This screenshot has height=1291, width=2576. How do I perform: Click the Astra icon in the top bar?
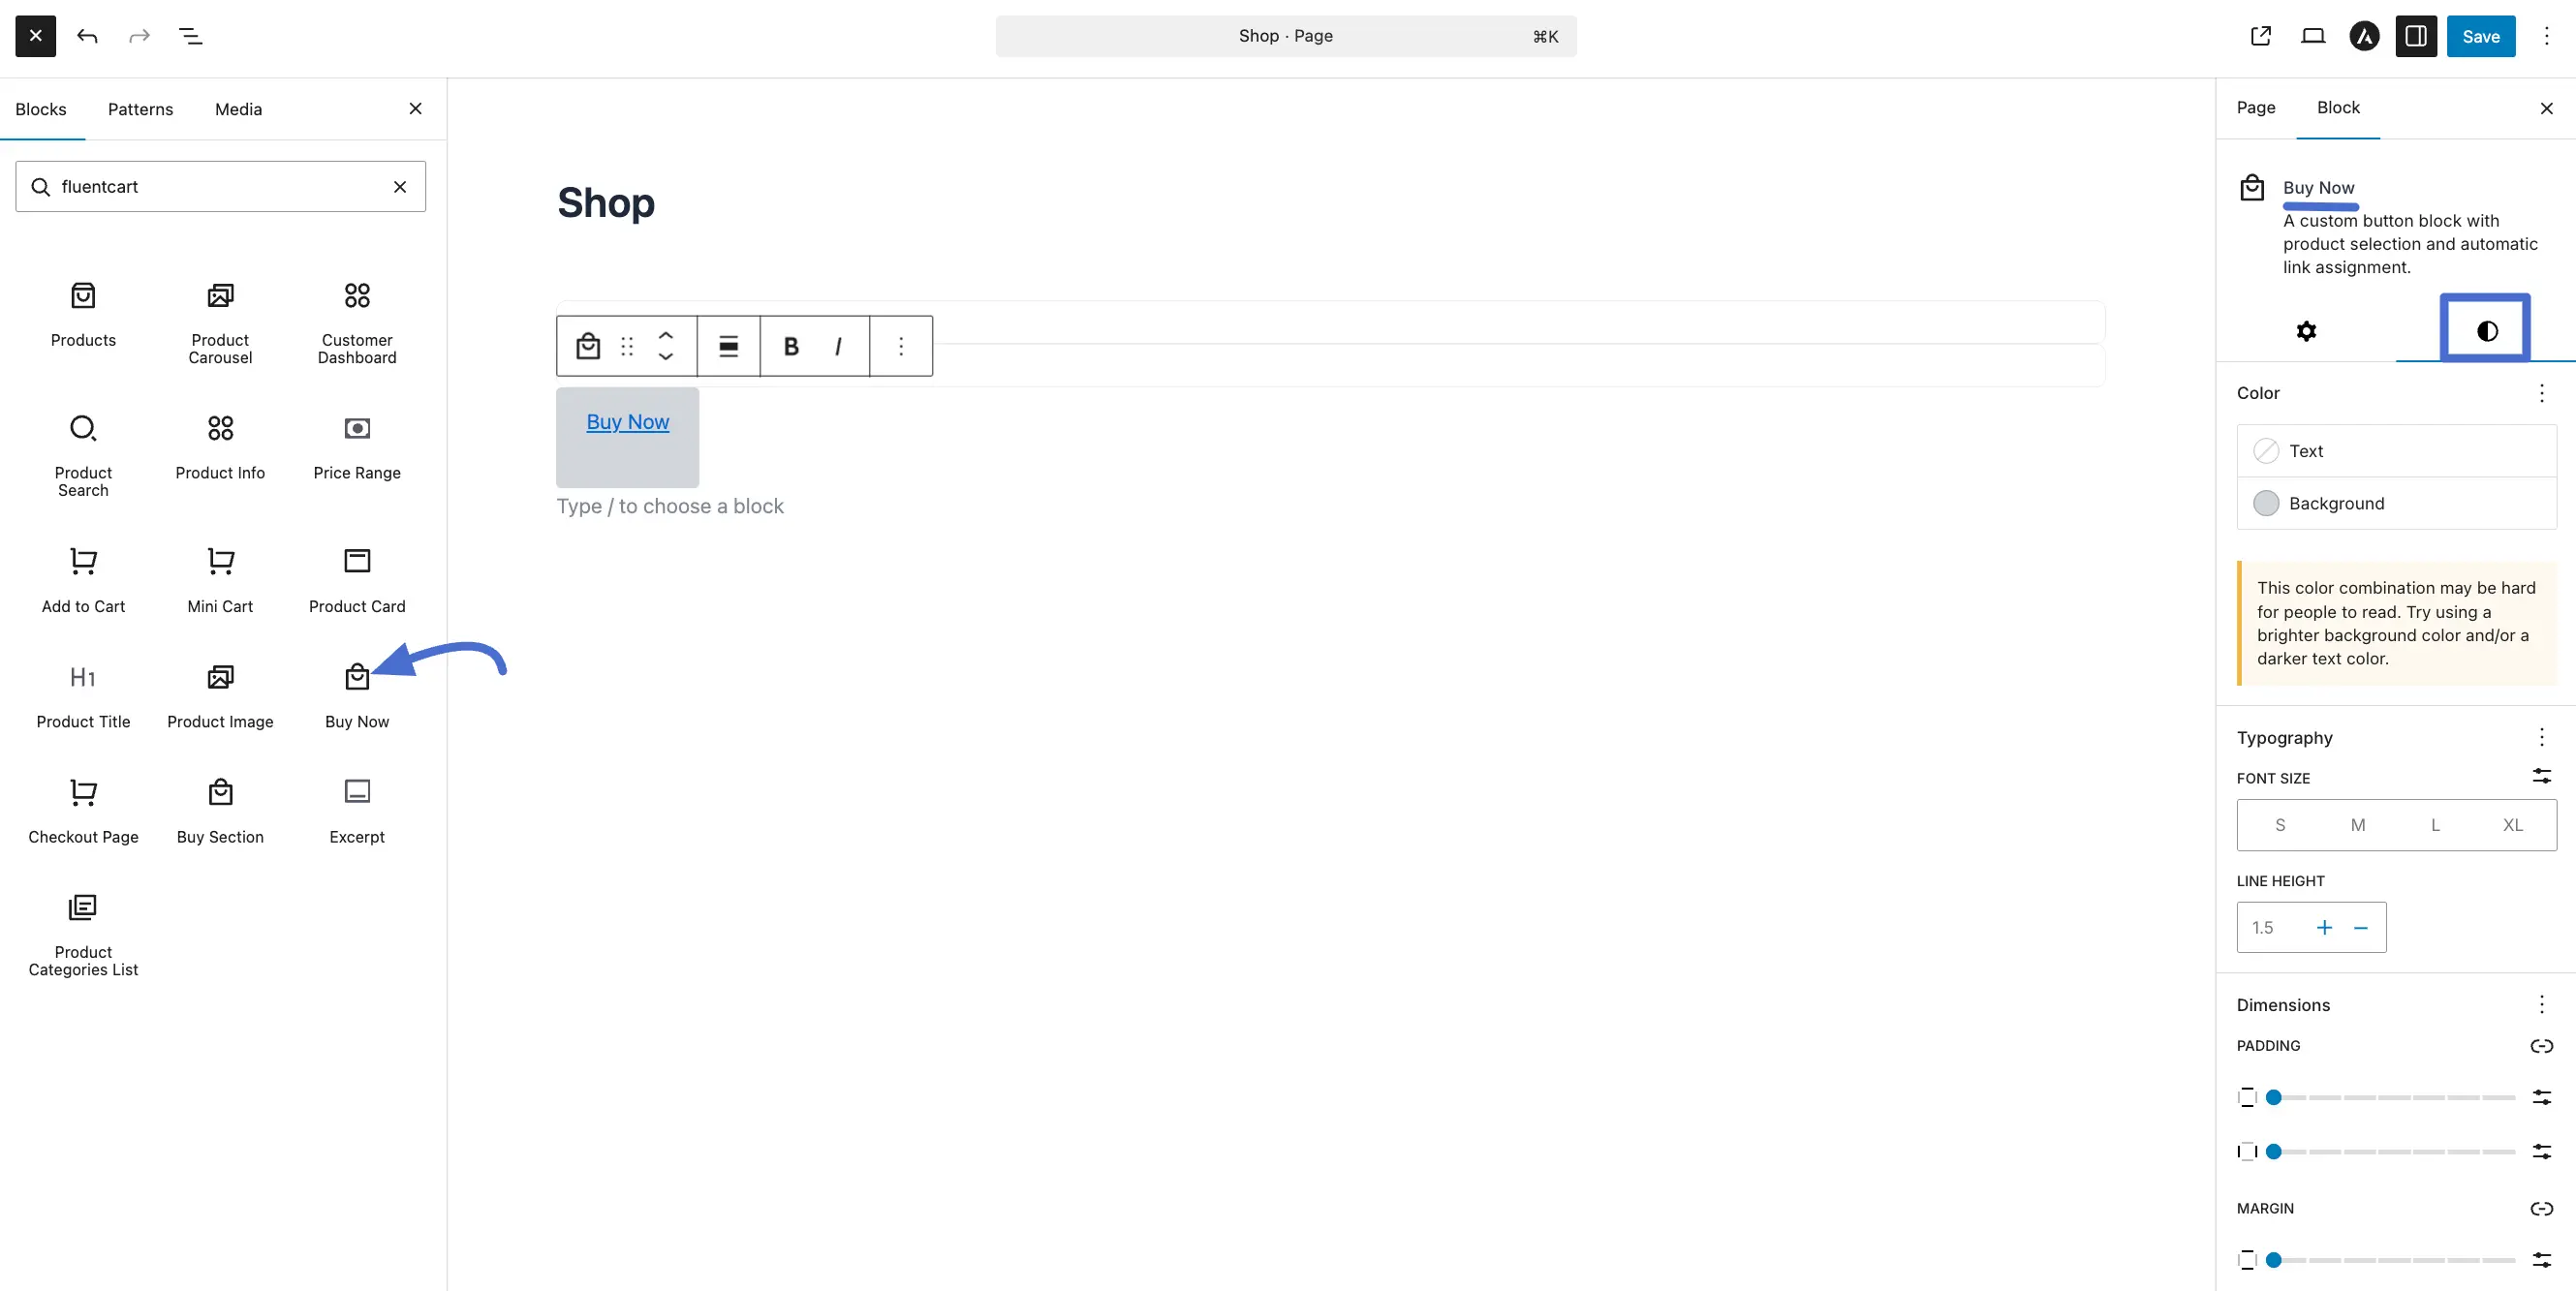[2364, 36]
